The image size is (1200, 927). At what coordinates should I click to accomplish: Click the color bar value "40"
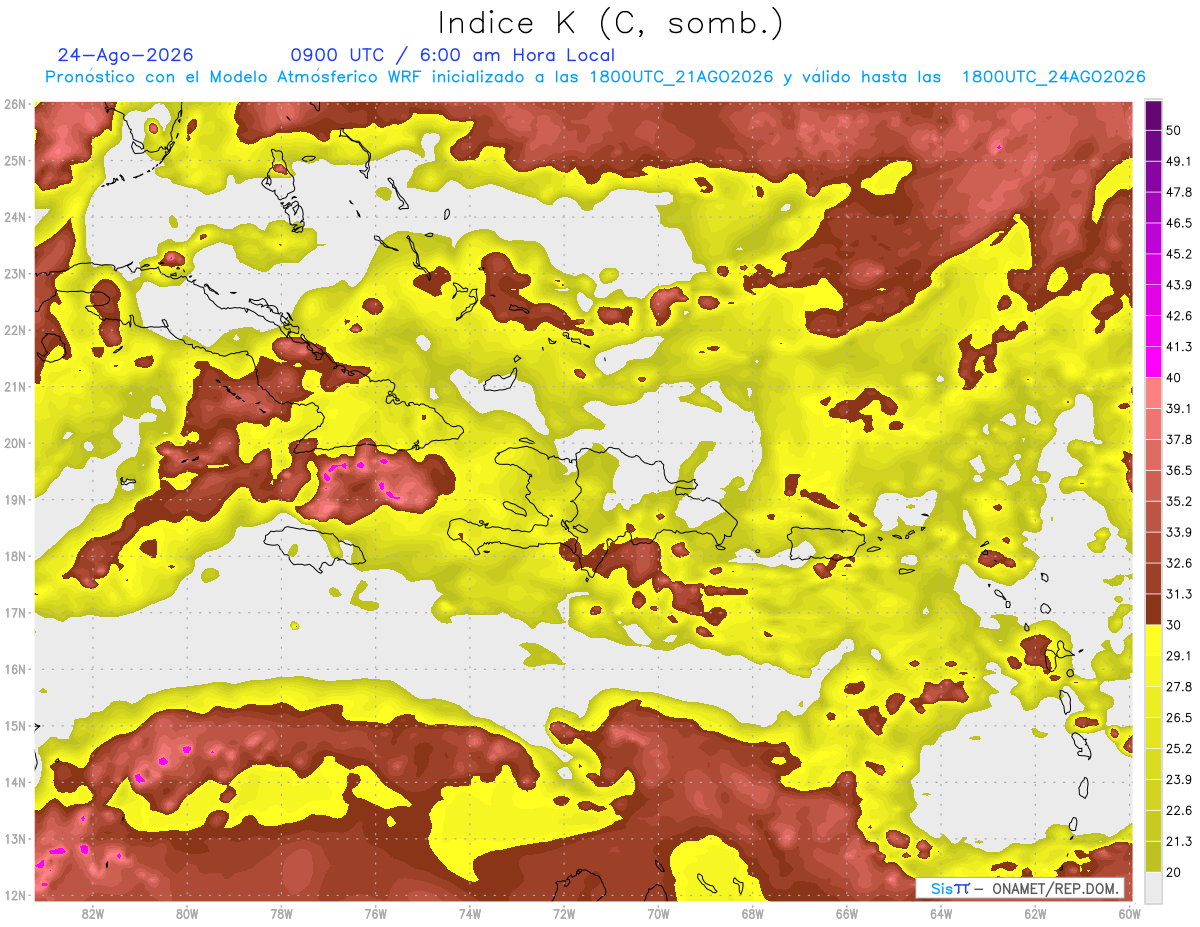pos(1174,377)
